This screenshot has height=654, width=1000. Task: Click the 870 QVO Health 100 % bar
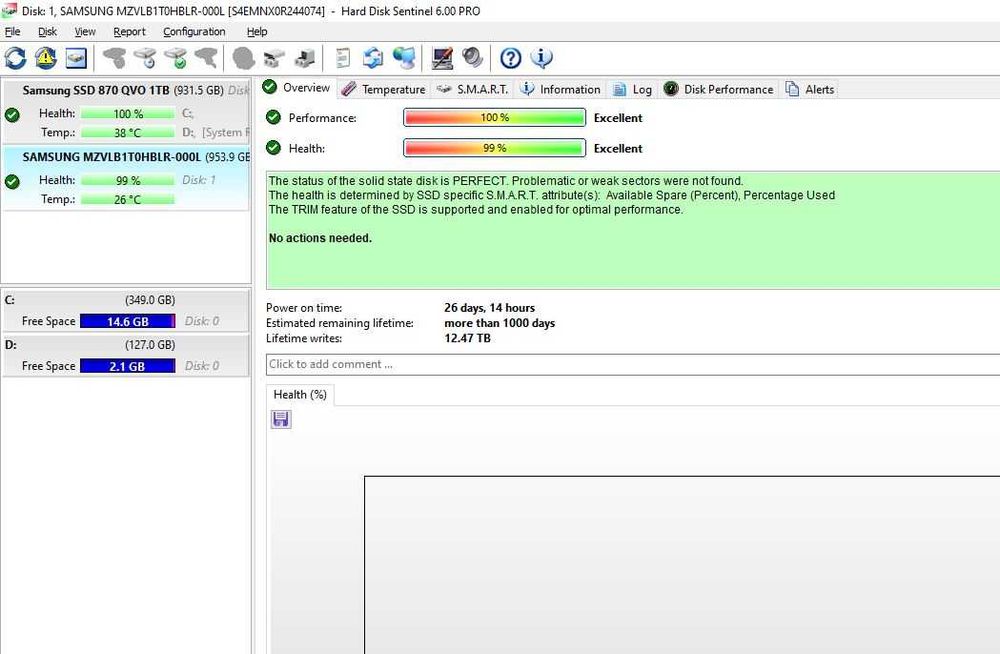pos(128,114)
